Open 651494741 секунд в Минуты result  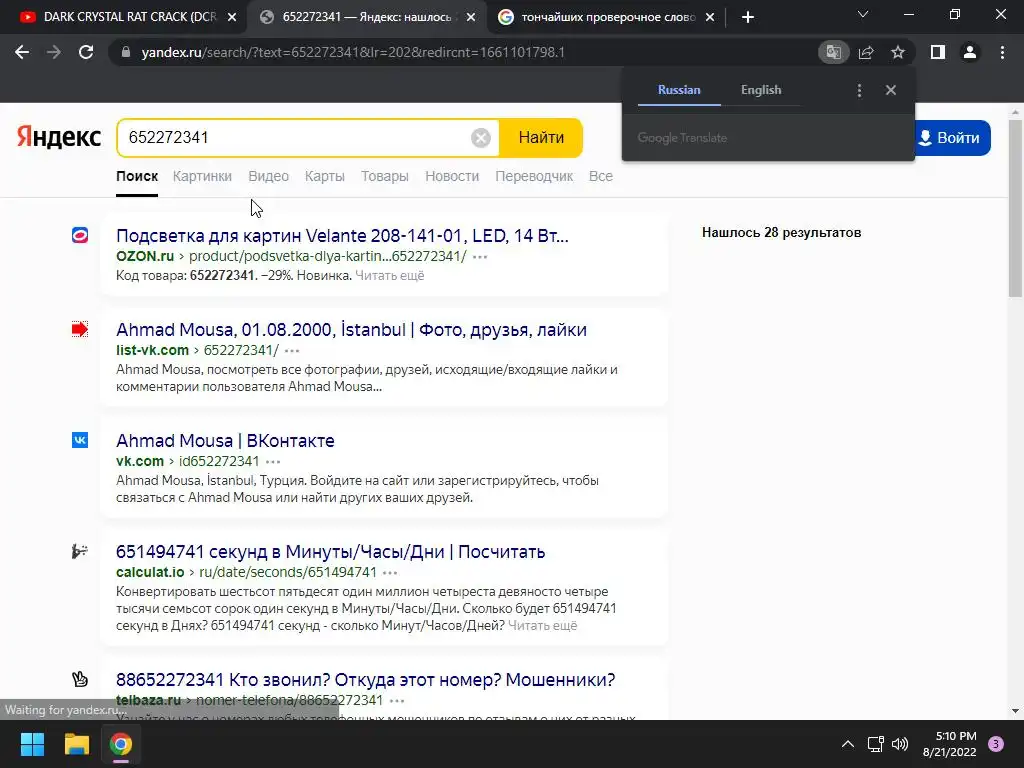(x=330, y=552)
